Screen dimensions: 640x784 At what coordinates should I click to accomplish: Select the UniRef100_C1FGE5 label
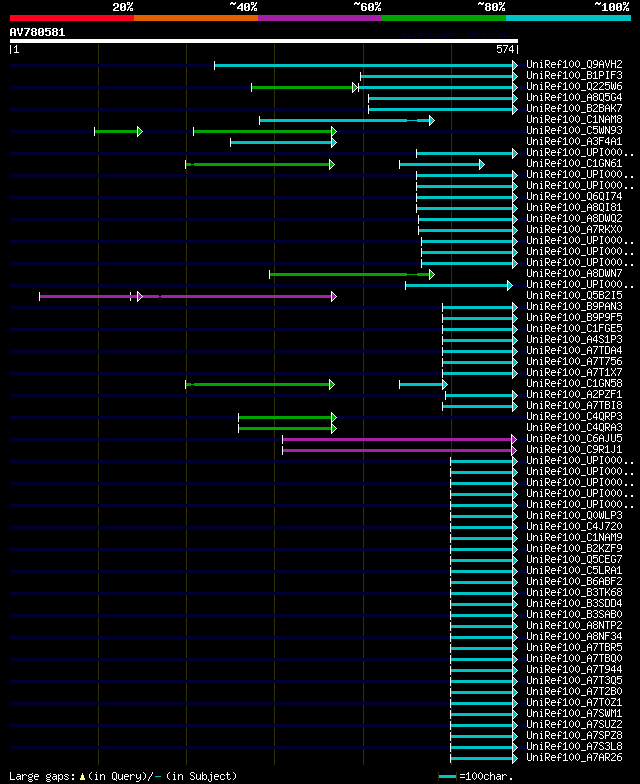pyautogui.click(x=574, y=328)
